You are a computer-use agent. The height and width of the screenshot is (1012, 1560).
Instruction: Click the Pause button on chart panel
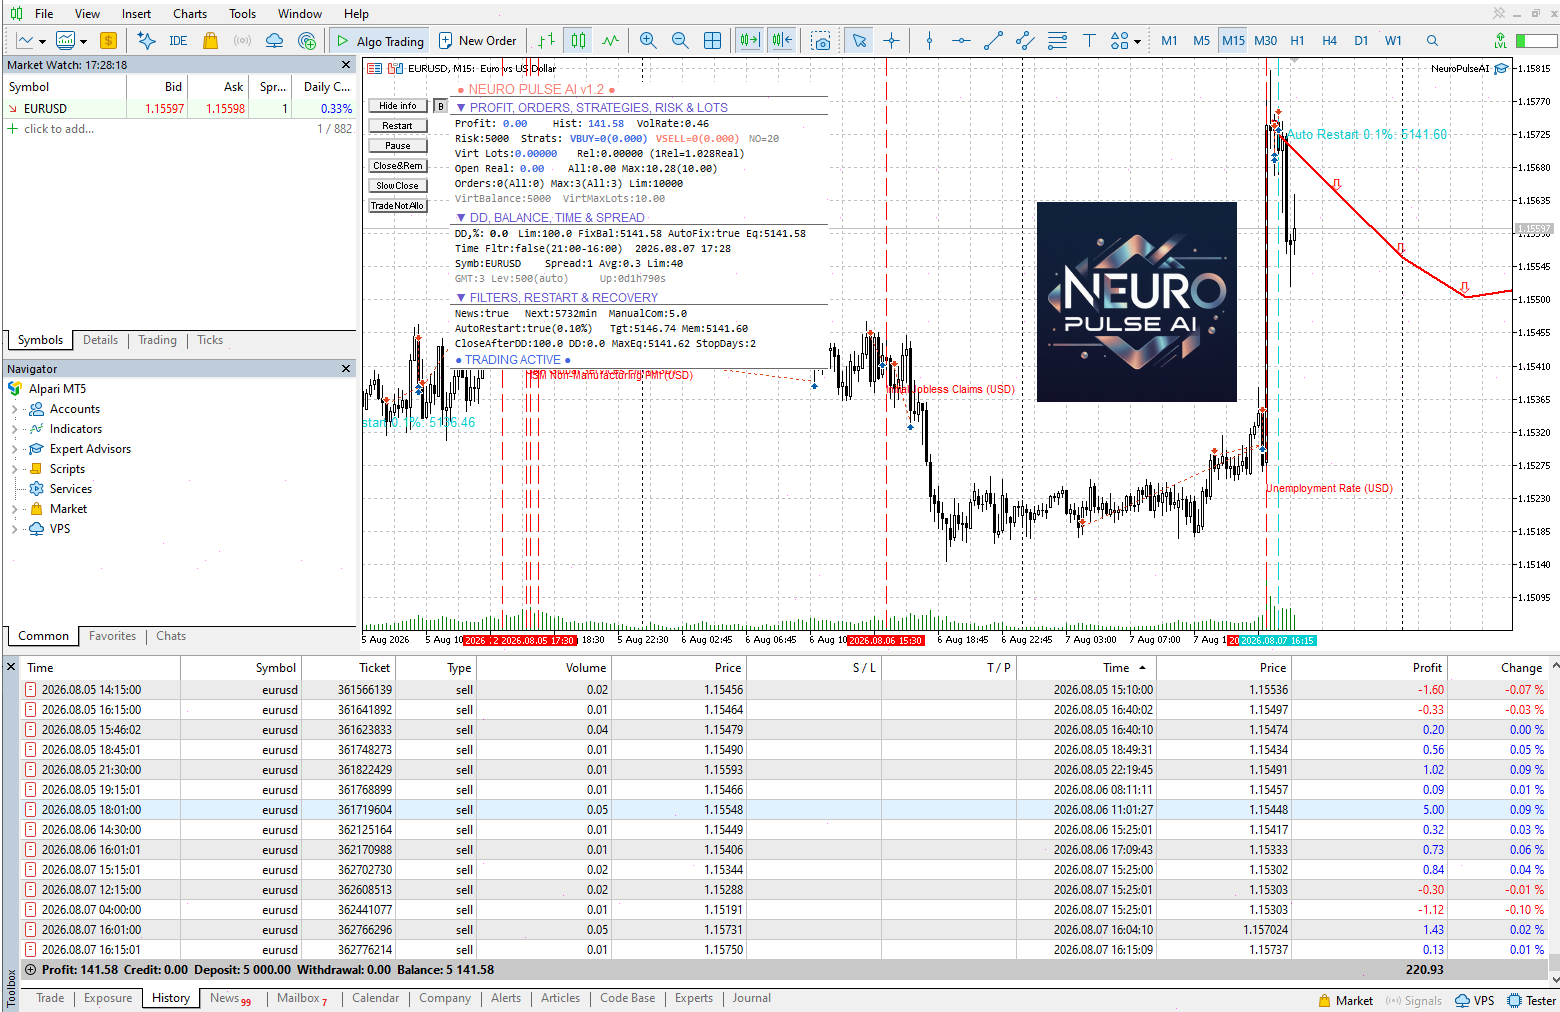(x=398, y=146)
